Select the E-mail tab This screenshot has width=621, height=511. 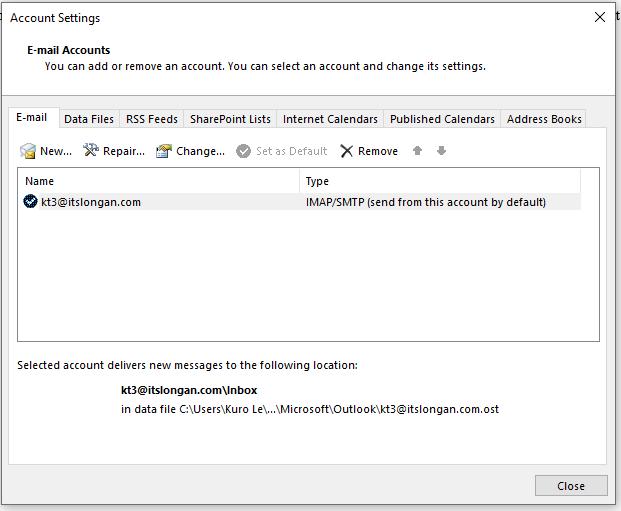31,118
